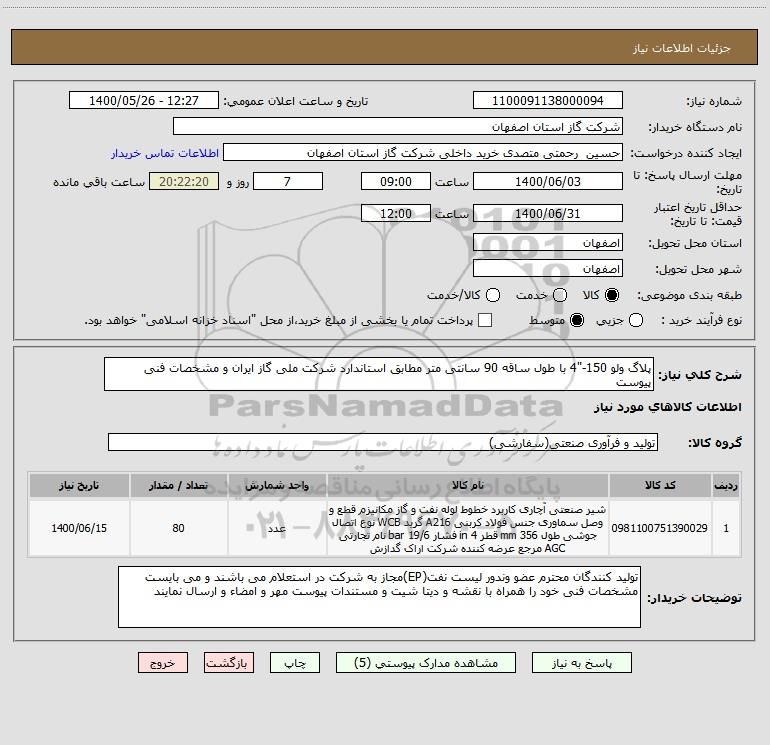
Task: Click the نام کالا column header
Action: (468, 486)
